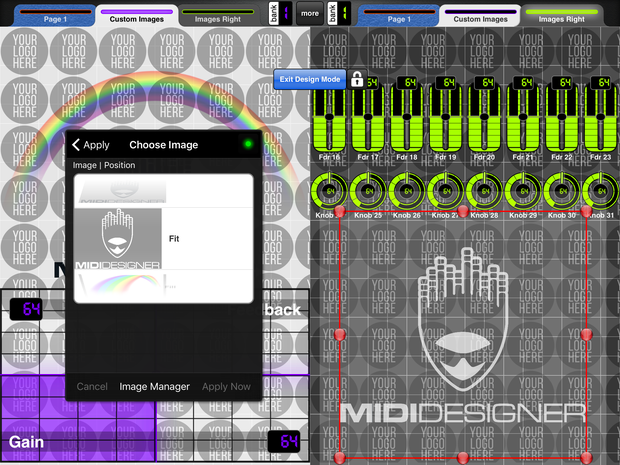Click the right-middle red resize handle
This screenshot has width=620, height=465.
click(586, 335)
